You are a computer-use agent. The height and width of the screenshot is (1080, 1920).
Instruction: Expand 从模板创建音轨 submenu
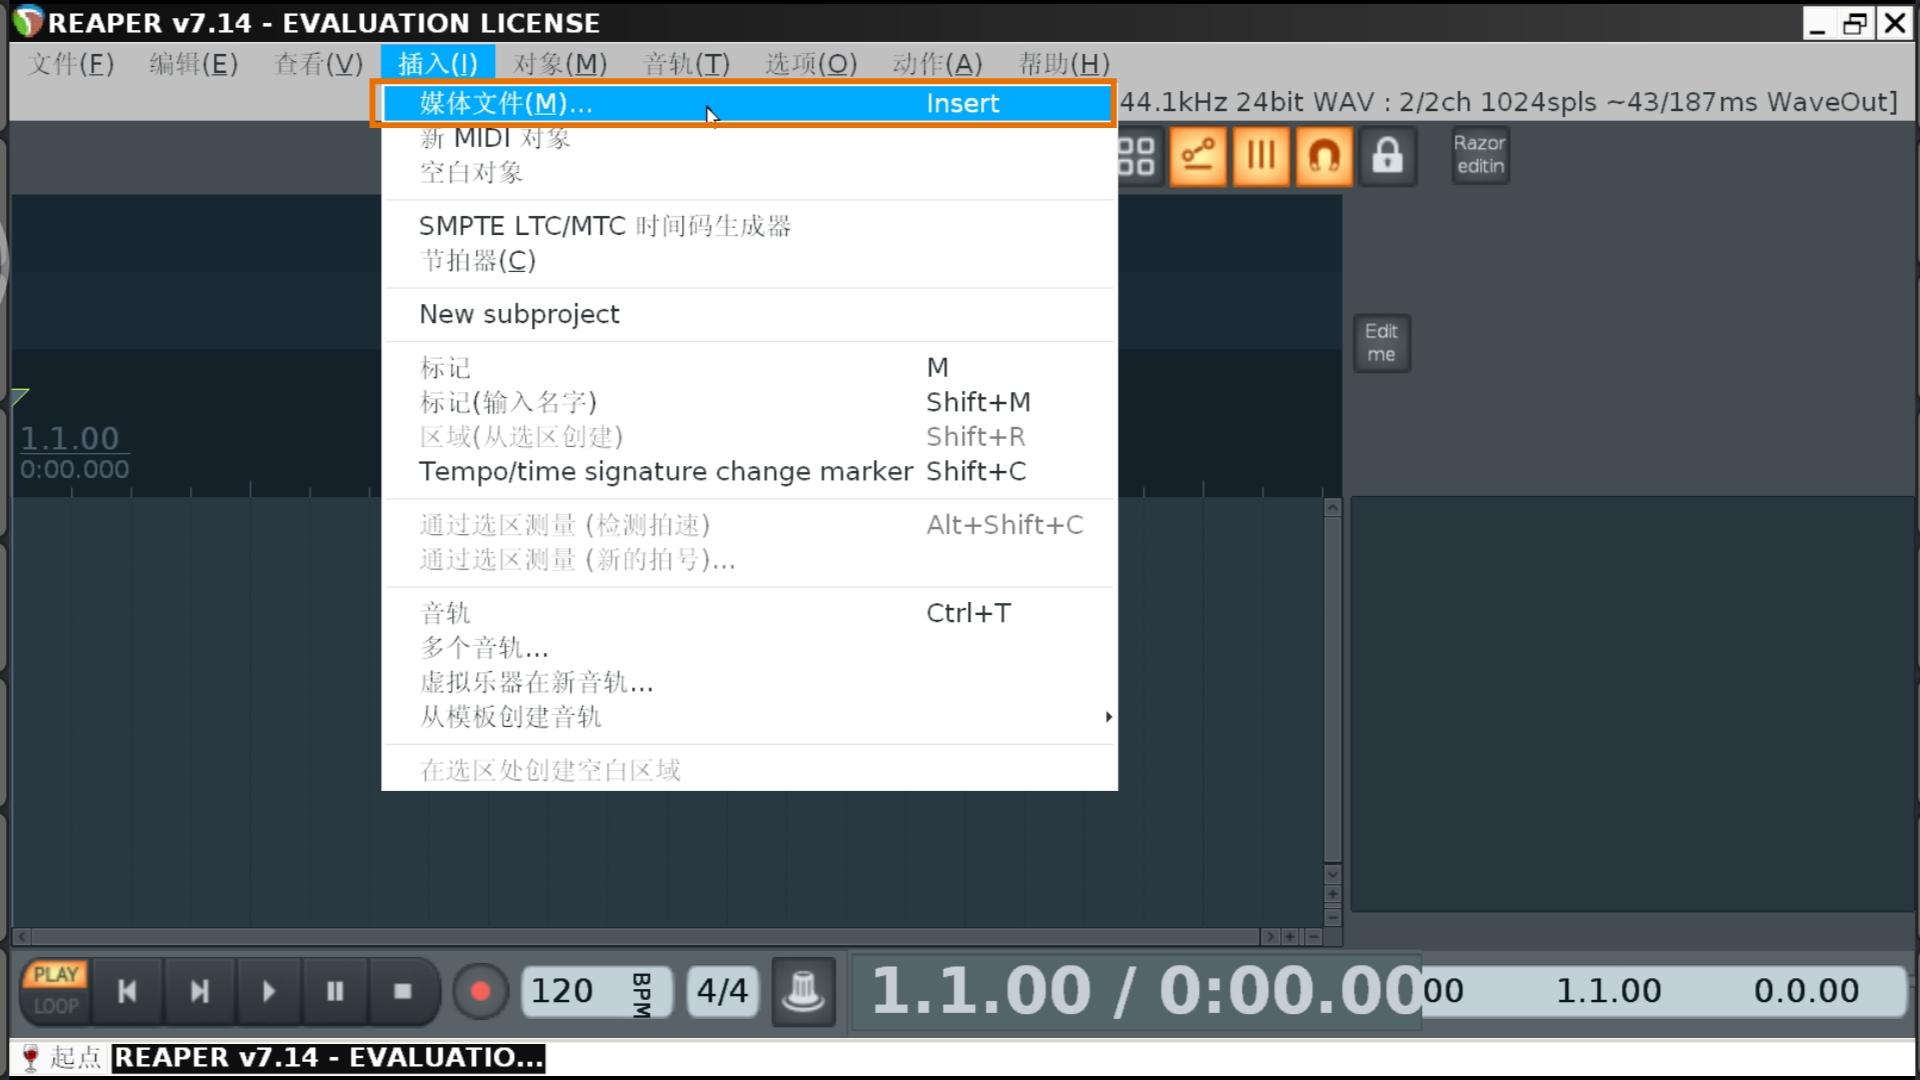click(749, 717)
